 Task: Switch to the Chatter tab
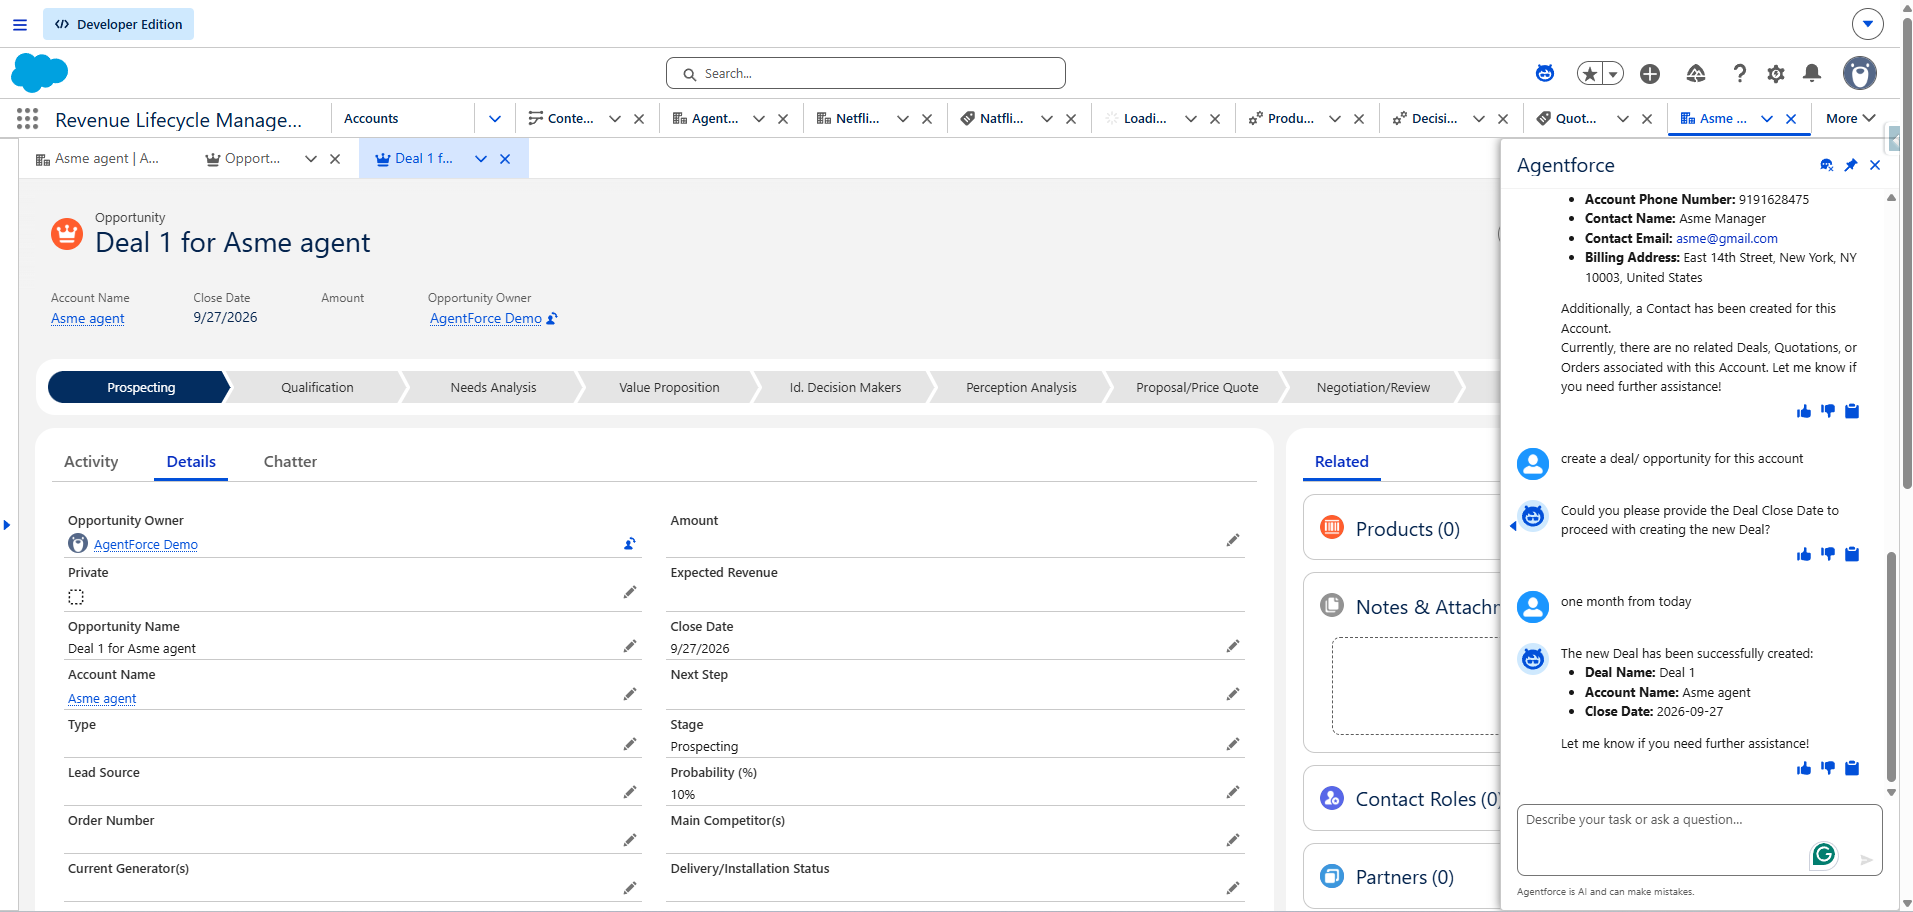point(290,461)
